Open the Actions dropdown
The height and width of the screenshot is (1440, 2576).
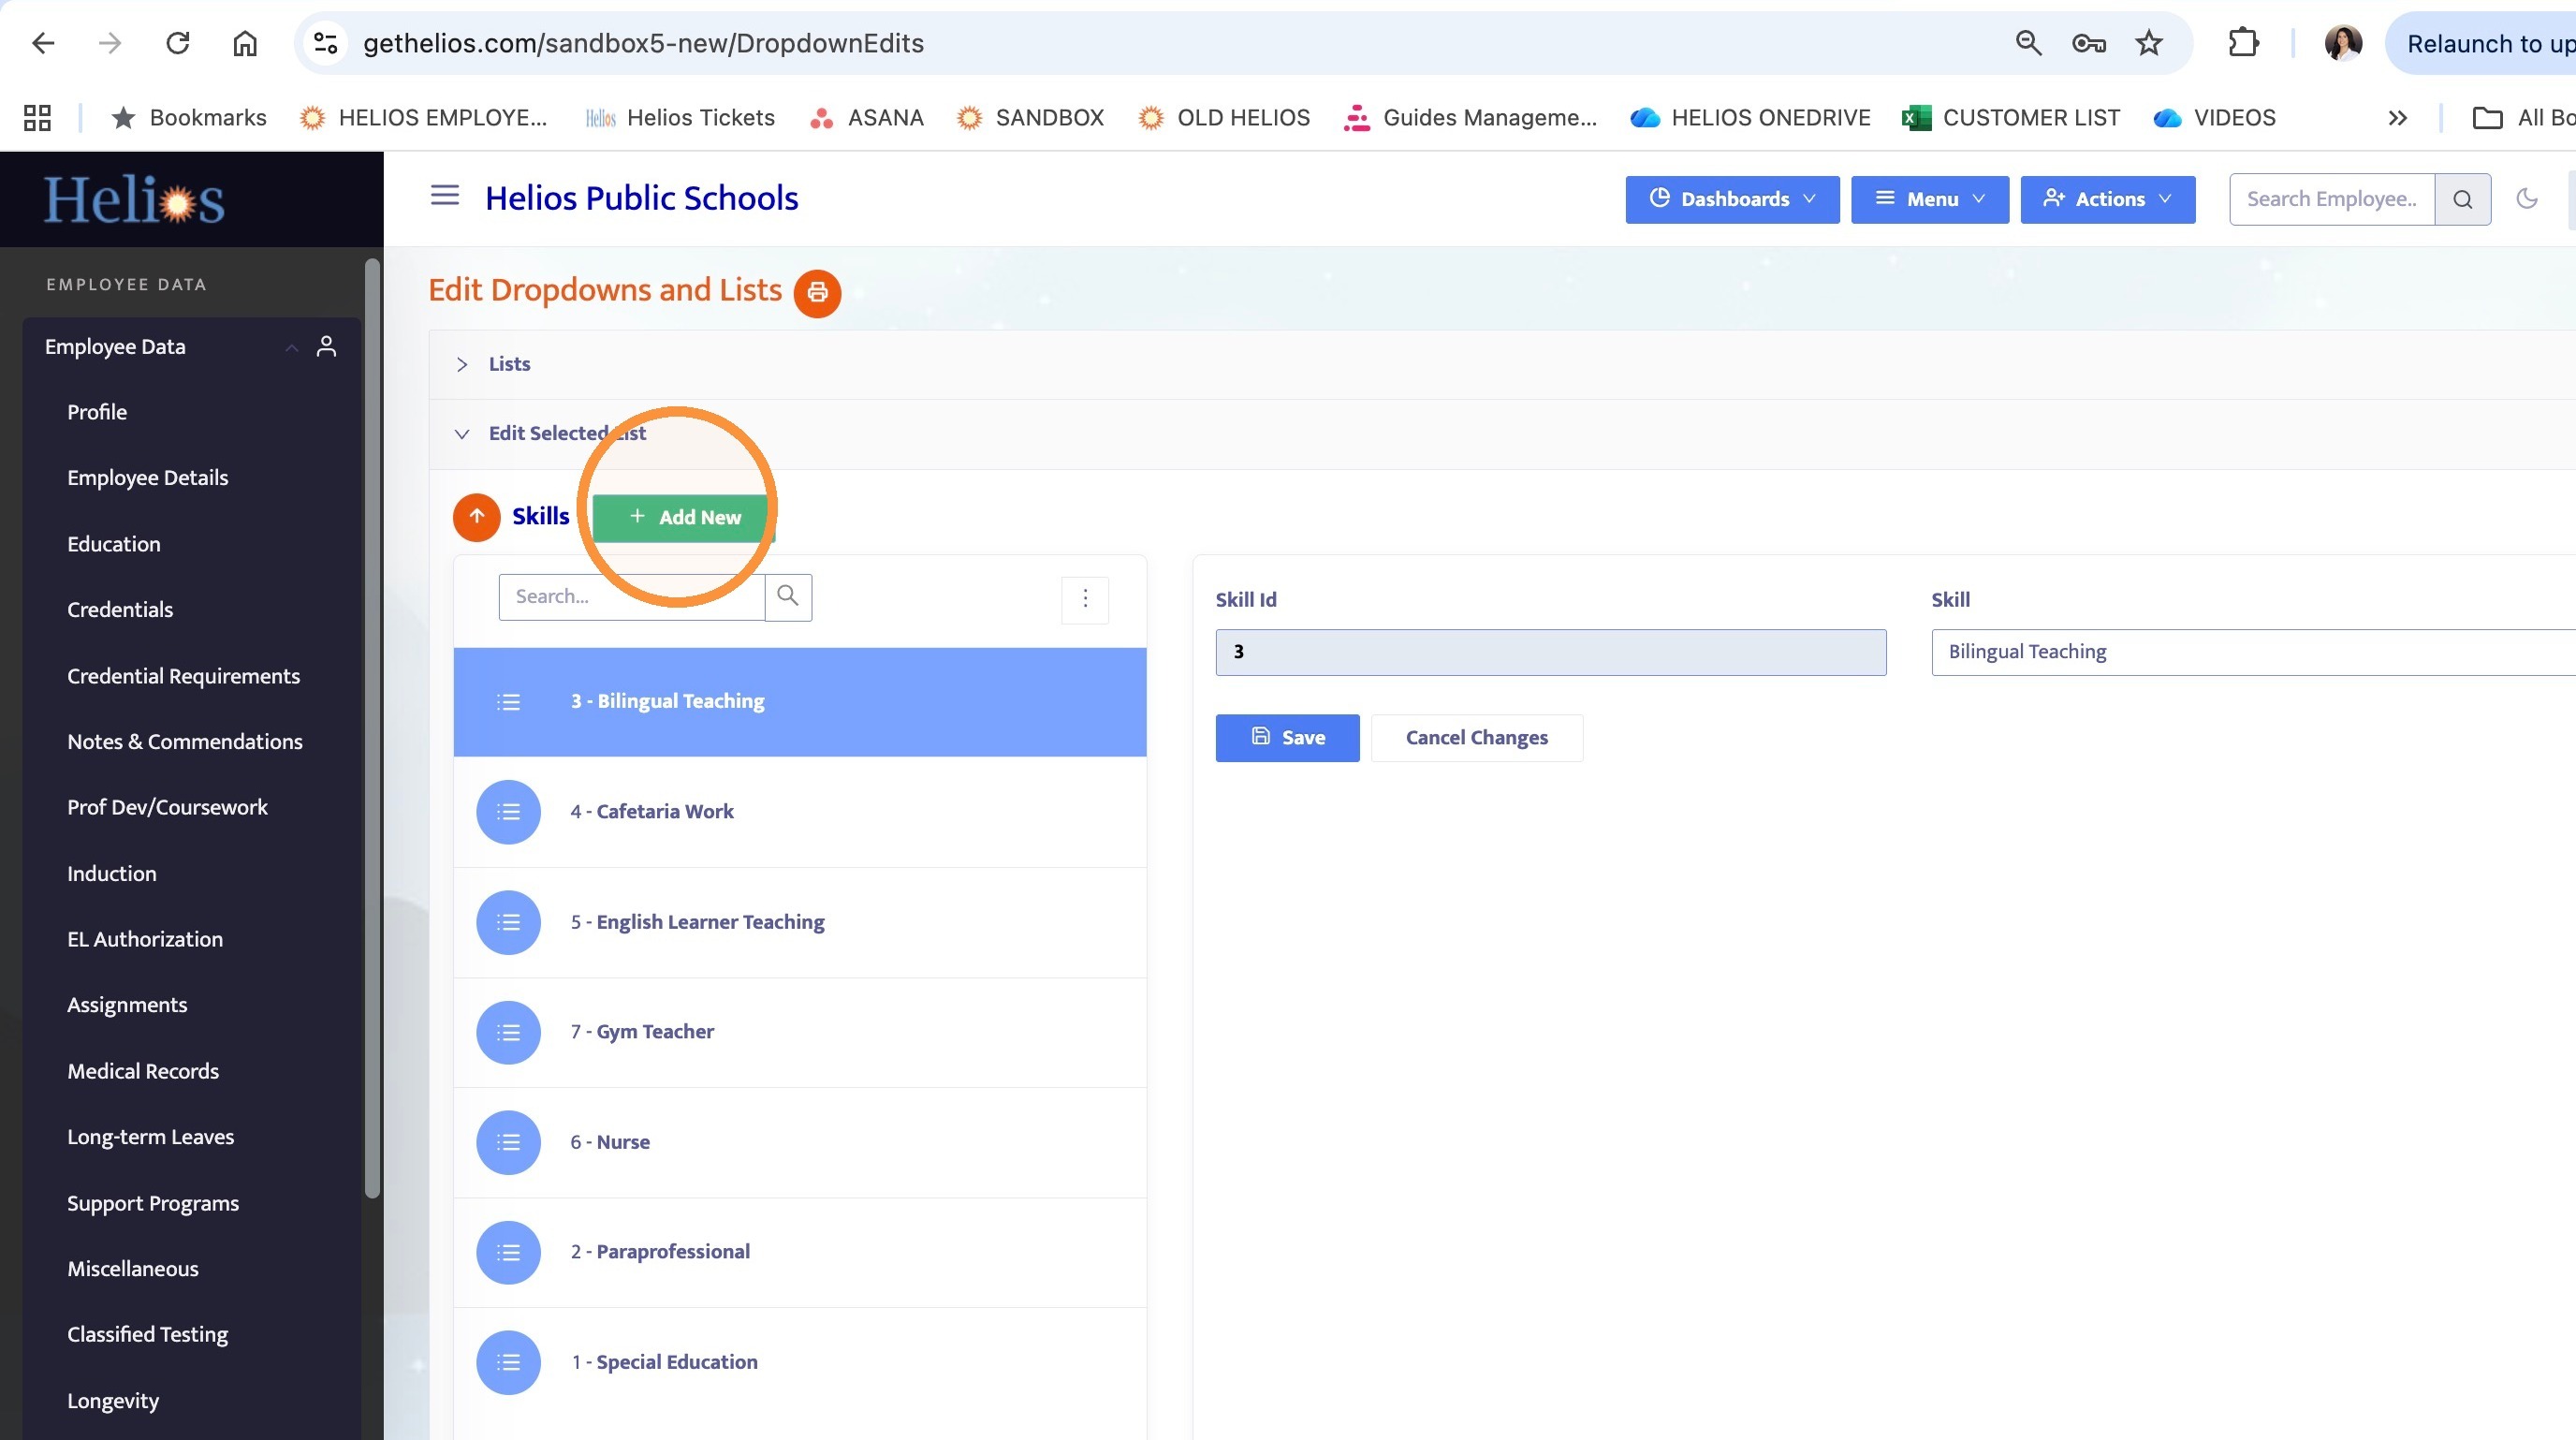click(x=2108, y=199)
